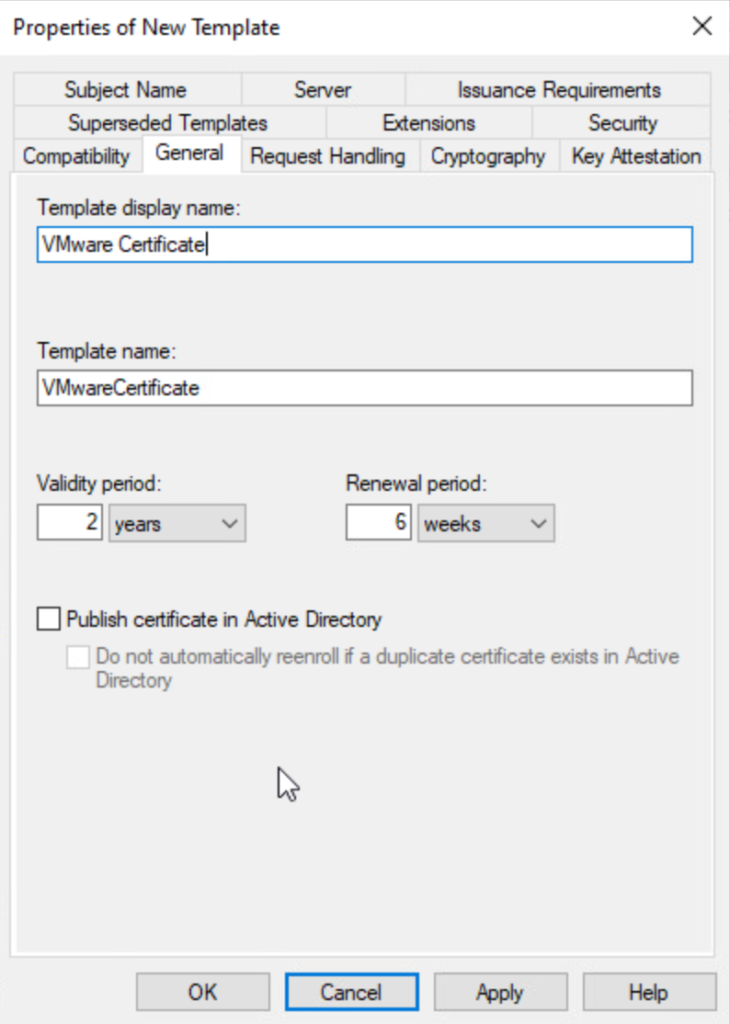The width and height of the screenshot is (730, 1024).
Task: Switch to the Cryptography tab
Action: pos(488,156)
